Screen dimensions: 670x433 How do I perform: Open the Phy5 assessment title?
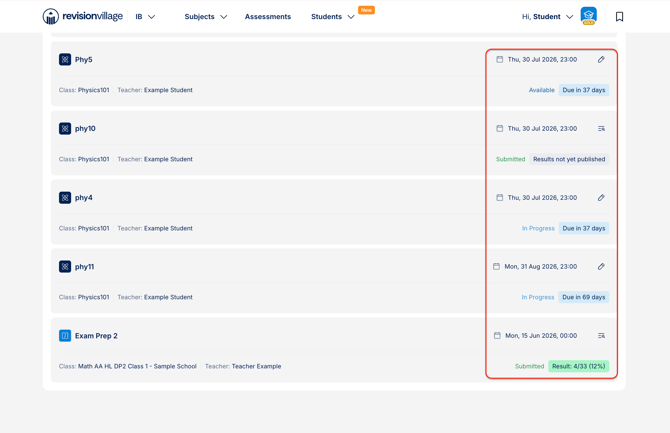pyautogui.click(x=84, y=59)
